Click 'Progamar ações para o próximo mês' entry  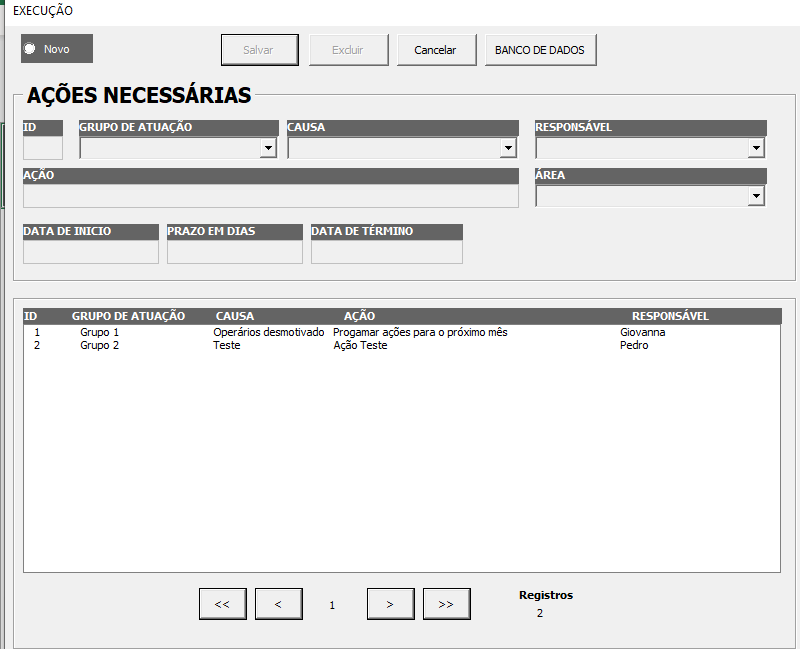point(420,332)
